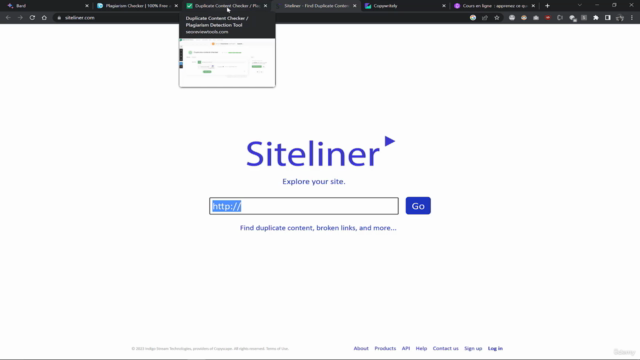The height and width of the screenshot is (360, 640).
Task: Go back to previous page
Action: pos(8,18)
